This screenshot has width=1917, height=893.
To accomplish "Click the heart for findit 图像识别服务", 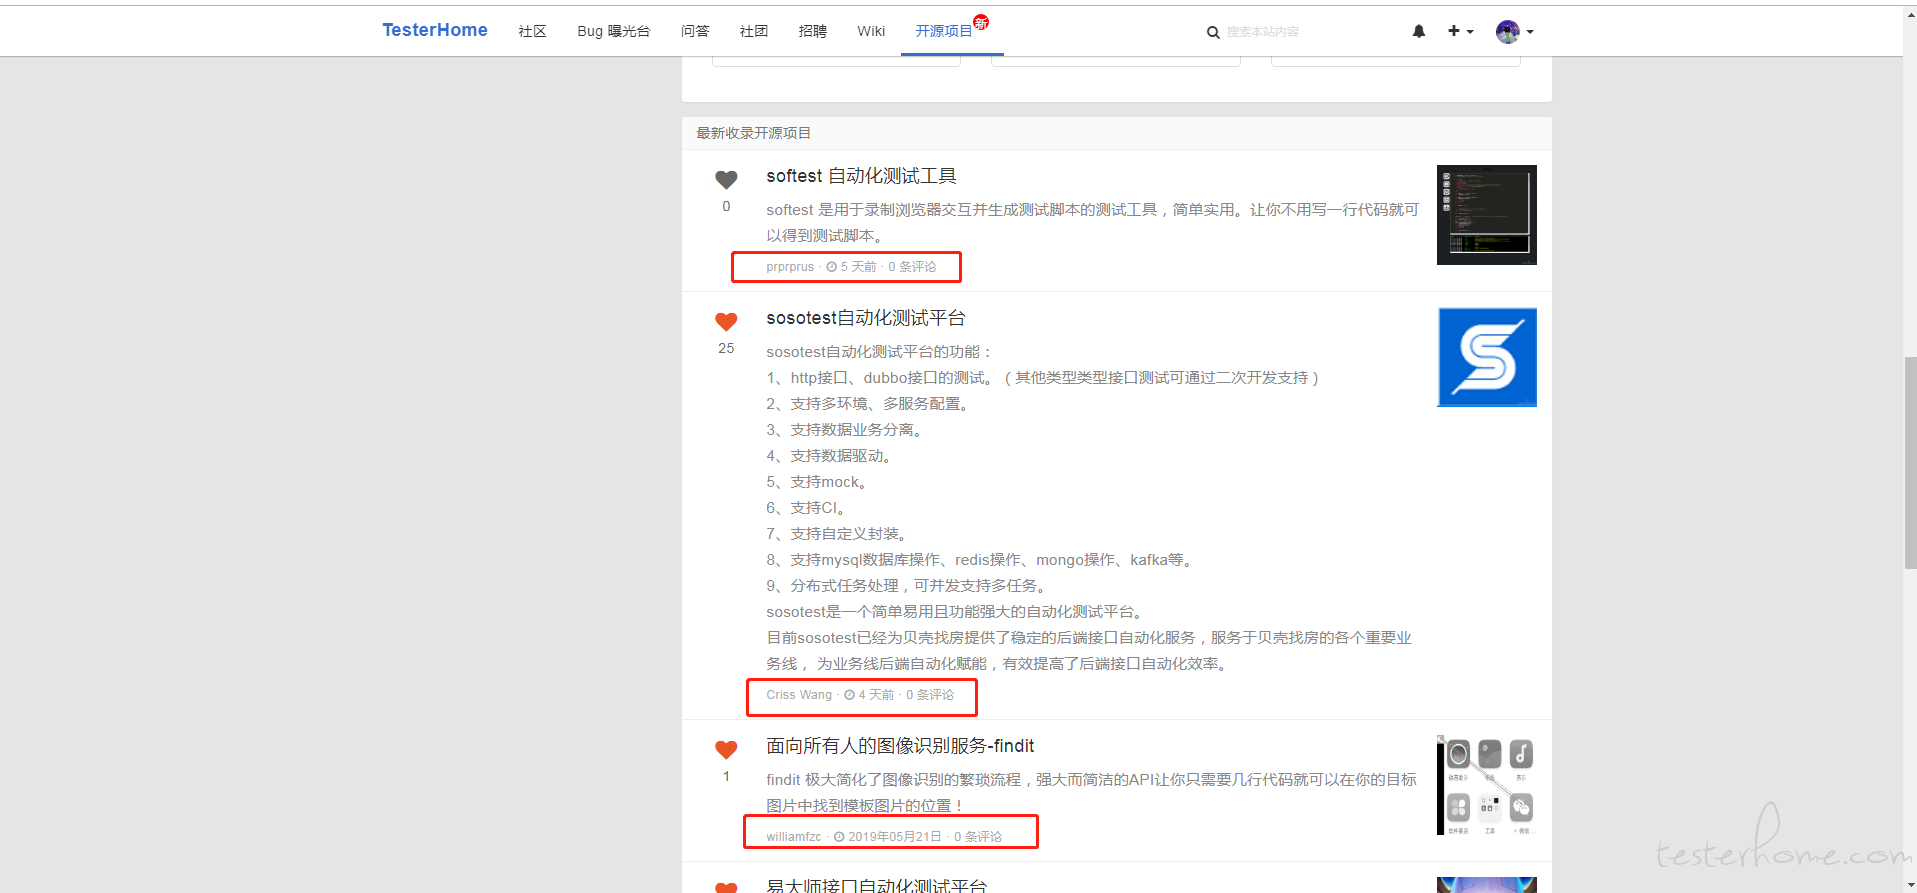I will [726, 750].
